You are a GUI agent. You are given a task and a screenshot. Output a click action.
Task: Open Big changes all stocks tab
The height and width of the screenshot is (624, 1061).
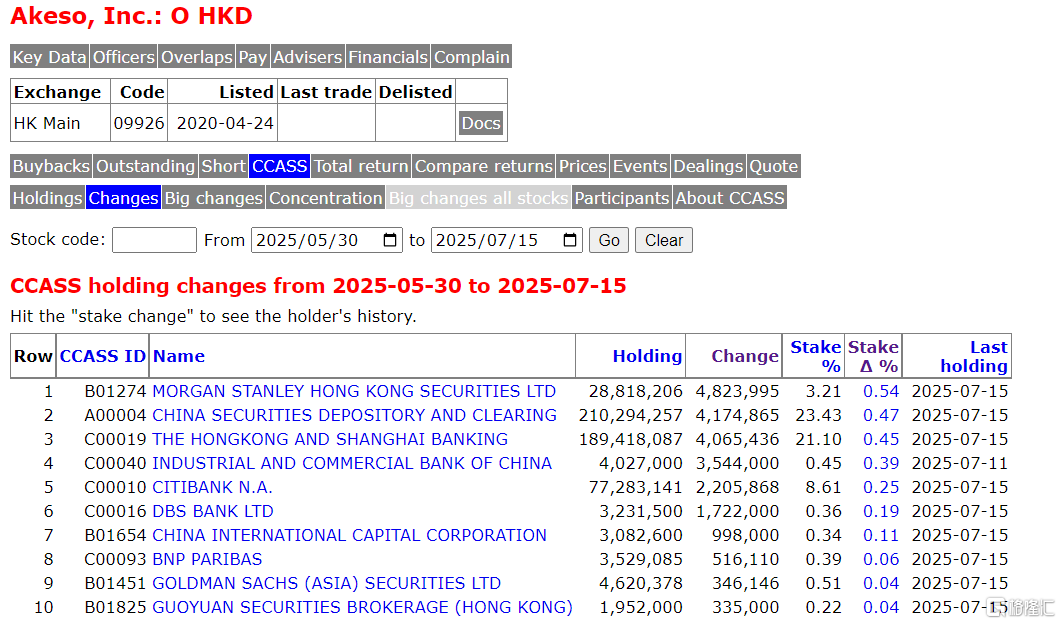[x=478, y=198]
